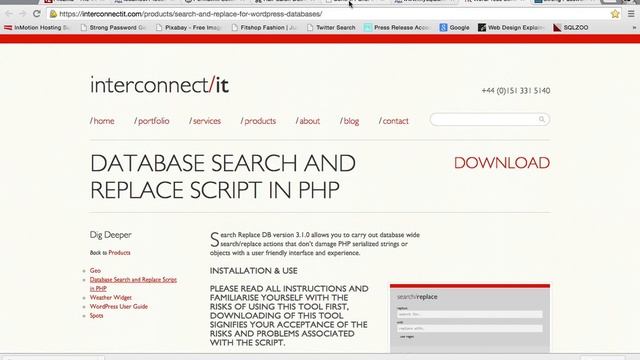Open the Chrome hamburger menu
This screenshot has width=640, height=360.
[x=631, y=14]
